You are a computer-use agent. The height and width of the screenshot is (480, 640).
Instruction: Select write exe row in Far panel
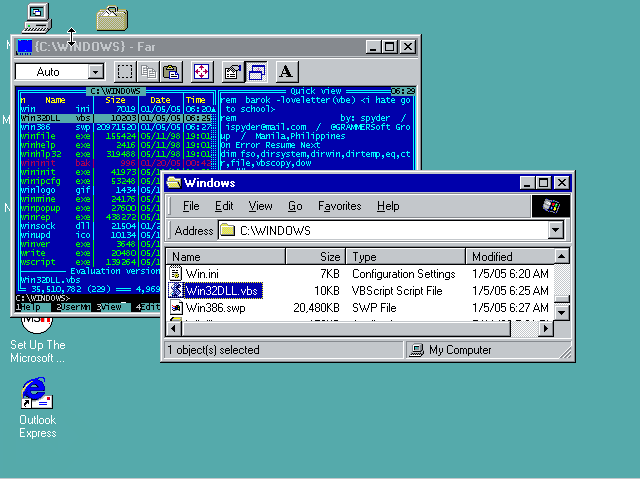(91, 253)
